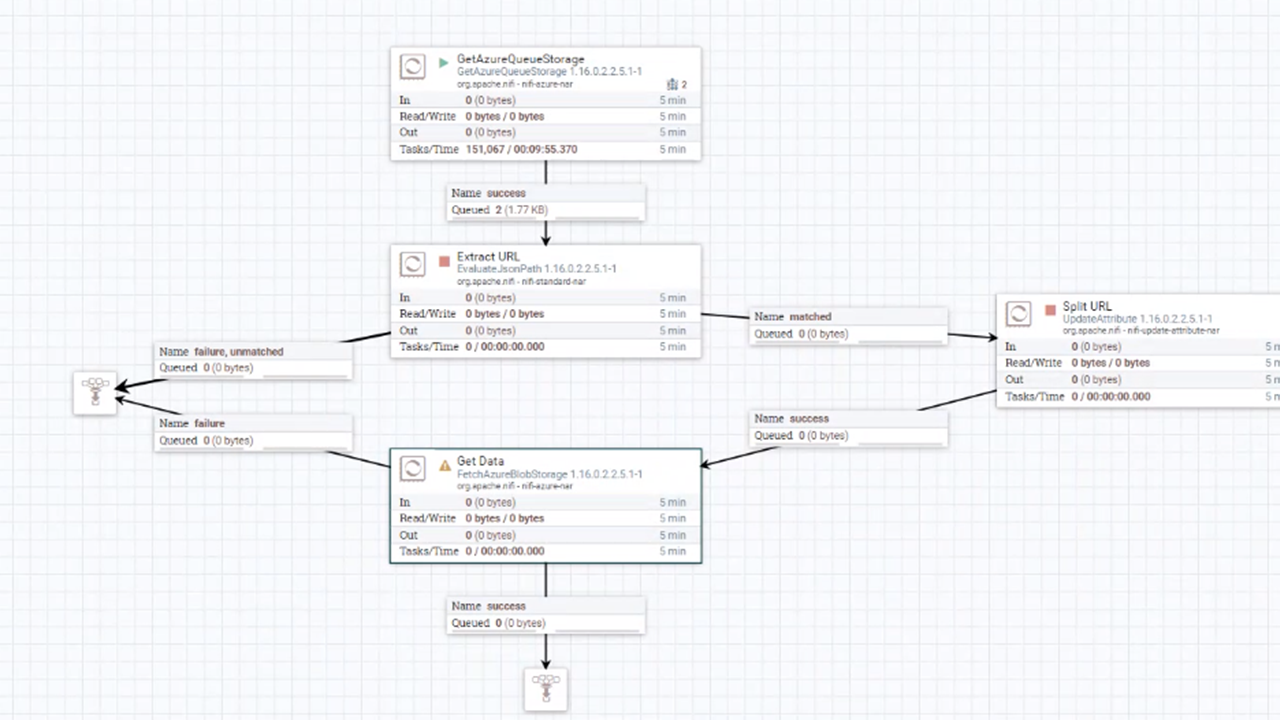Click EvaluateJsonPath 1.16.0.2.2.5.1-1 type text
Image resolution: width=1280 pixels, height=720 pixels.
click(x=537, y=269)
